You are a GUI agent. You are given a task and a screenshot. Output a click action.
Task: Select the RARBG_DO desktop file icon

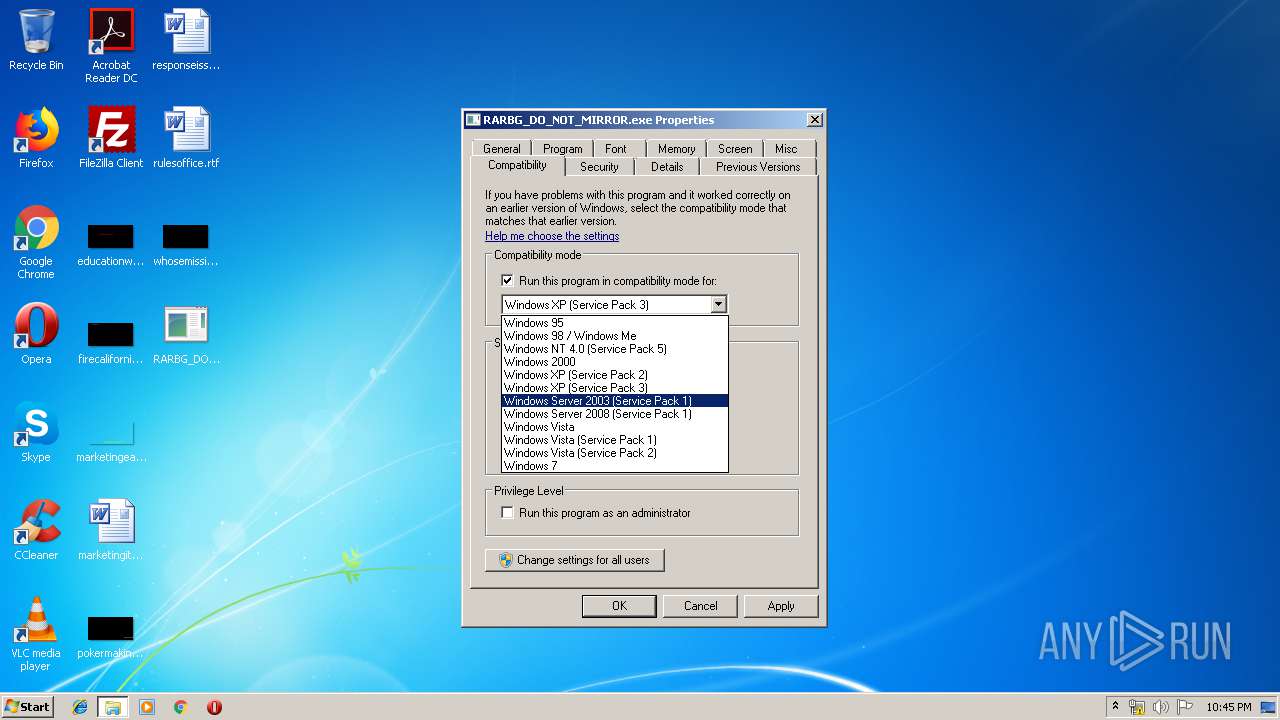(186, 334)
